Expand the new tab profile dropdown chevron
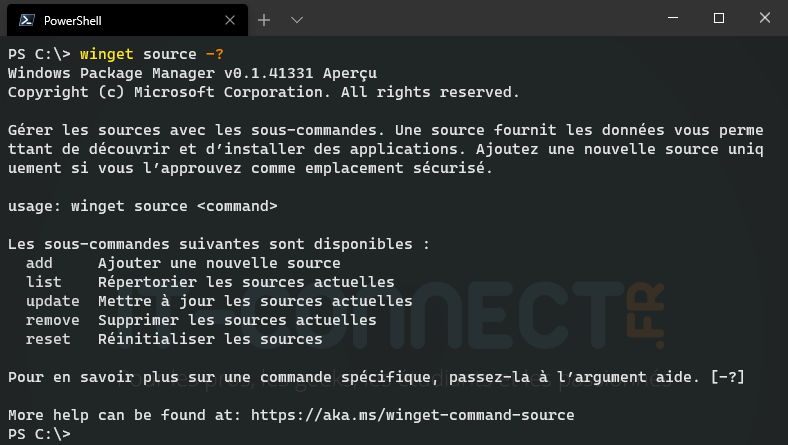This screenshot has width=788, height=445. coord(297,19)
